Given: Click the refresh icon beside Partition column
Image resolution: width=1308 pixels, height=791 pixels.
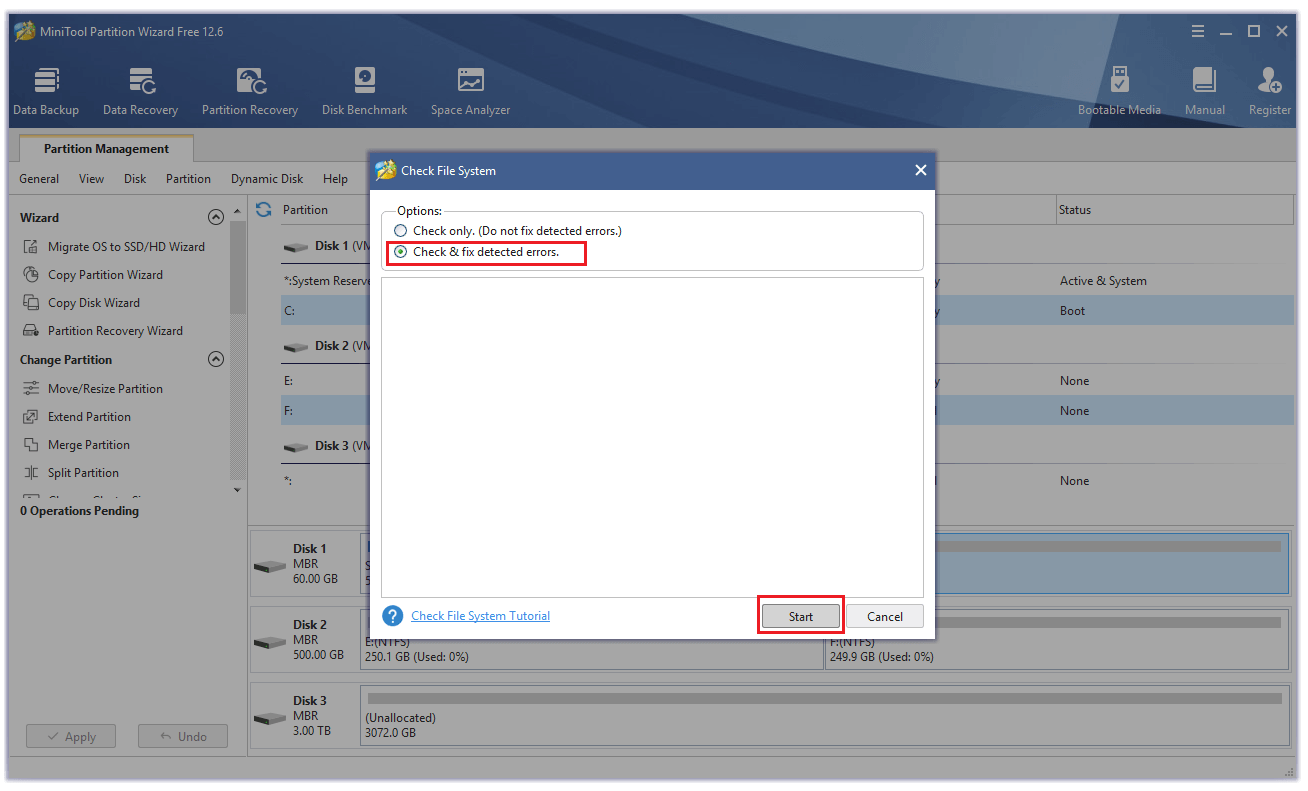Looking at the screenshot, I should click(264, 209).
